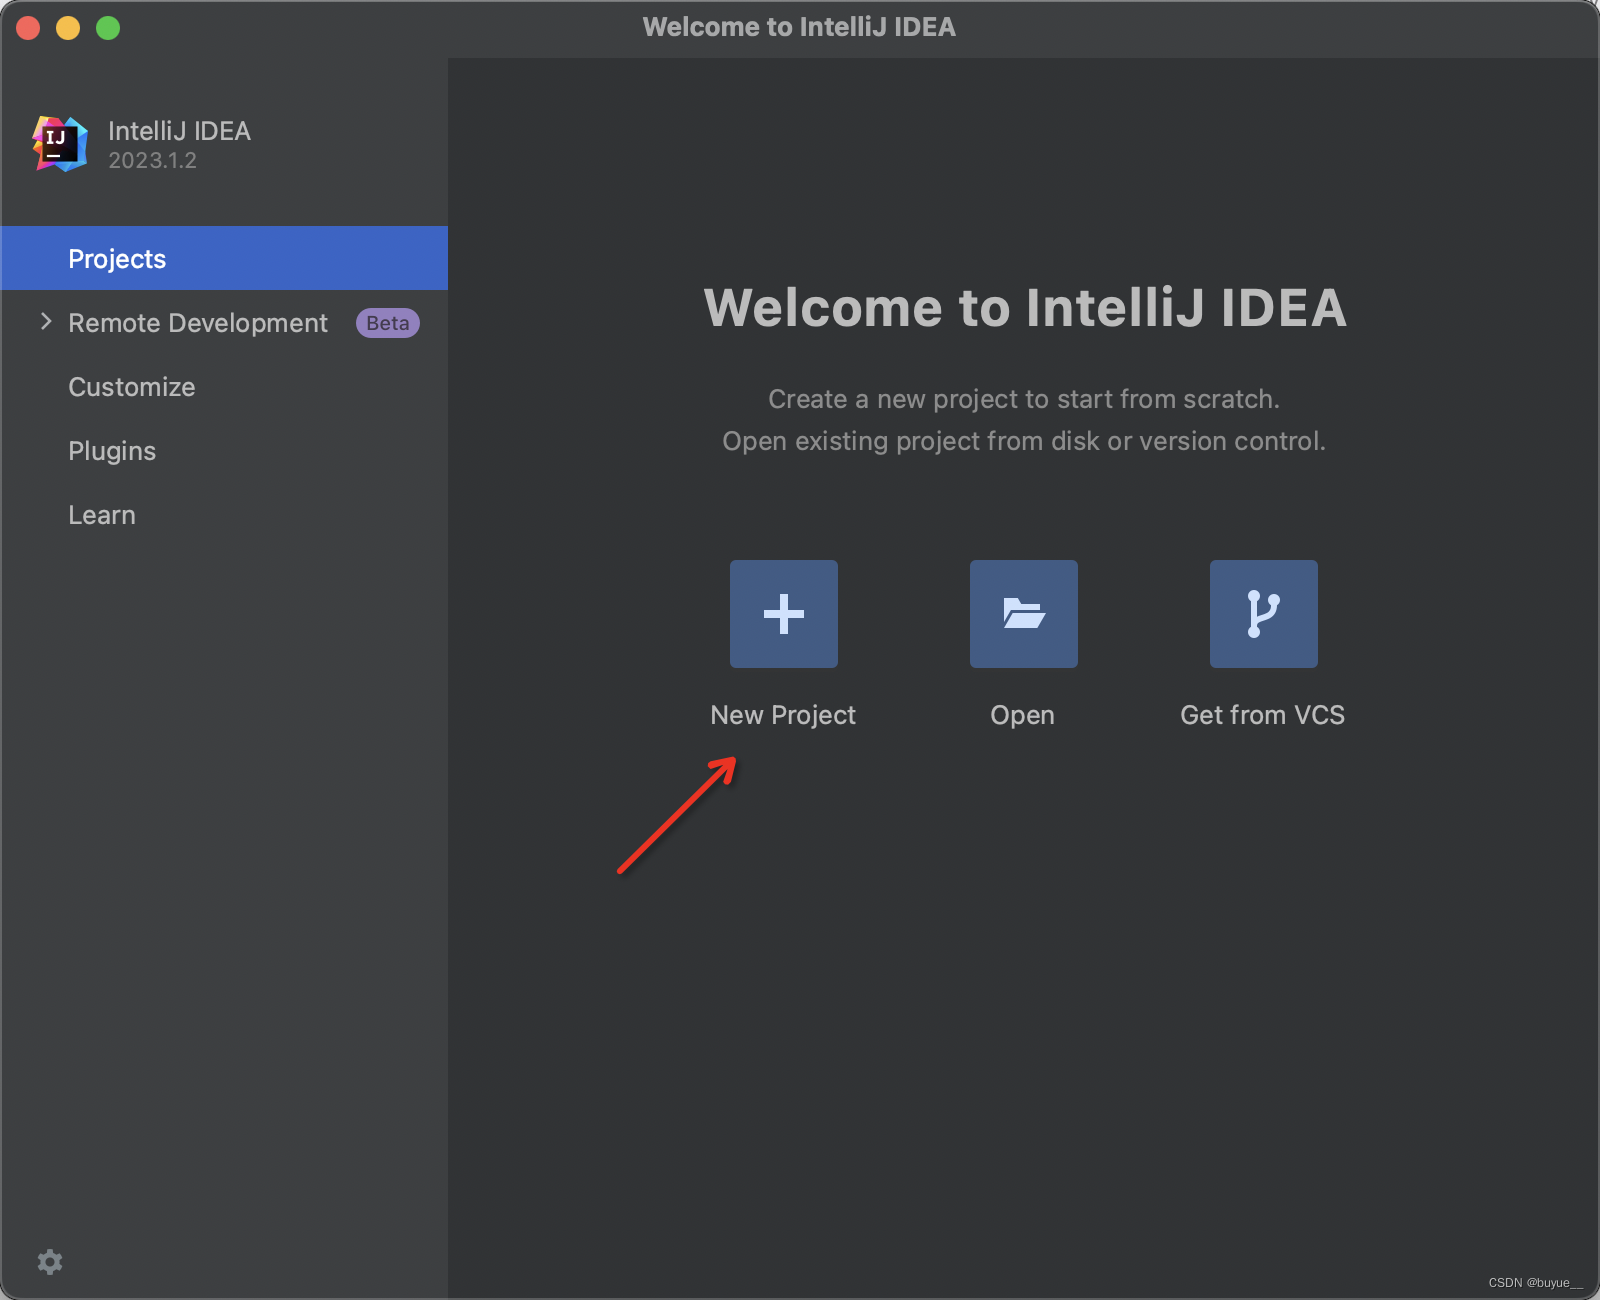
Task: Click the Beta badge
Action: (x=388, y=323)
